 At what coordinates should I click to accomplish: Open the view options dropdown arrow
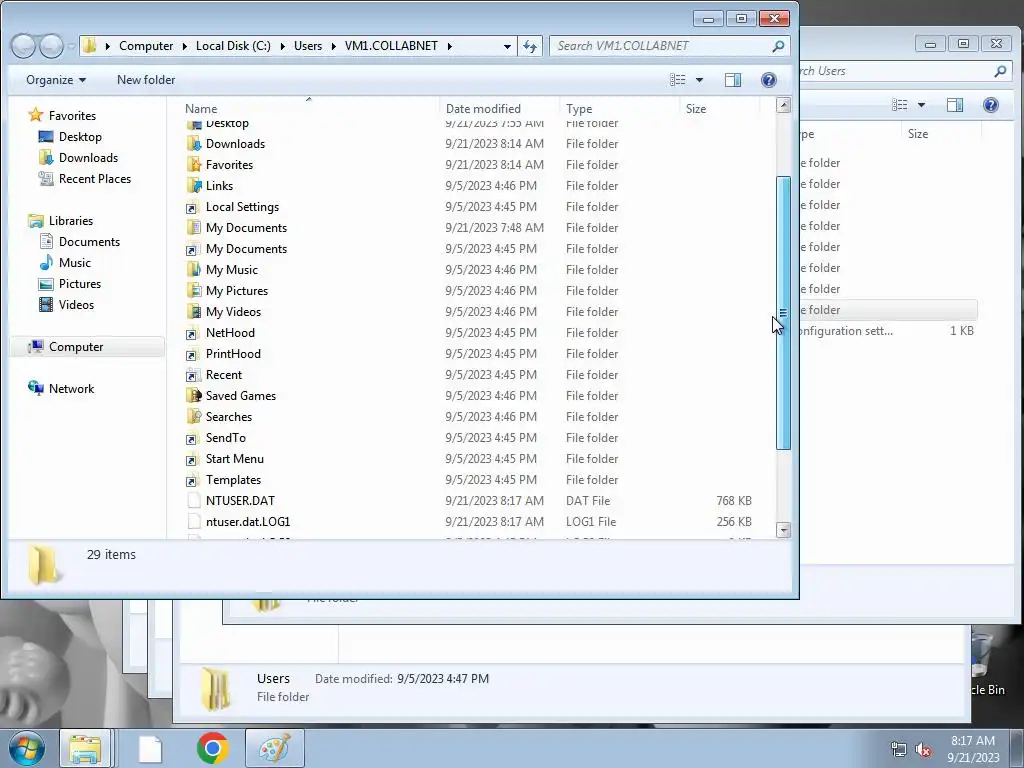point(699,80)
